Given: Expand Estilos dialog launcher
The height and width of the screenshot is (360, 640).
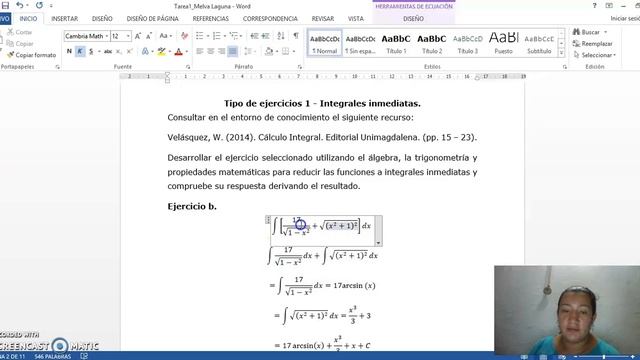Looking at the screenshot, I should pos(565,67).
